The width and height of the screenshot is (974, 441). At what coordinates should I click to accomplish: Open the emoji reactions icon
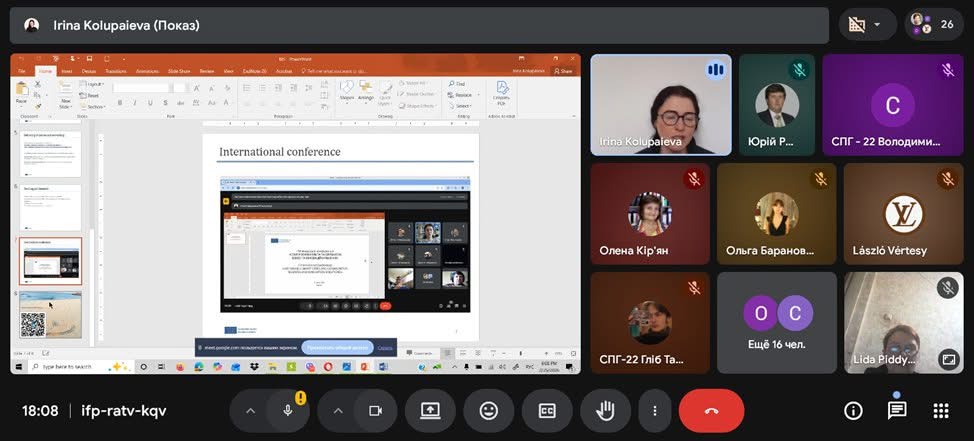pos(489,411)
